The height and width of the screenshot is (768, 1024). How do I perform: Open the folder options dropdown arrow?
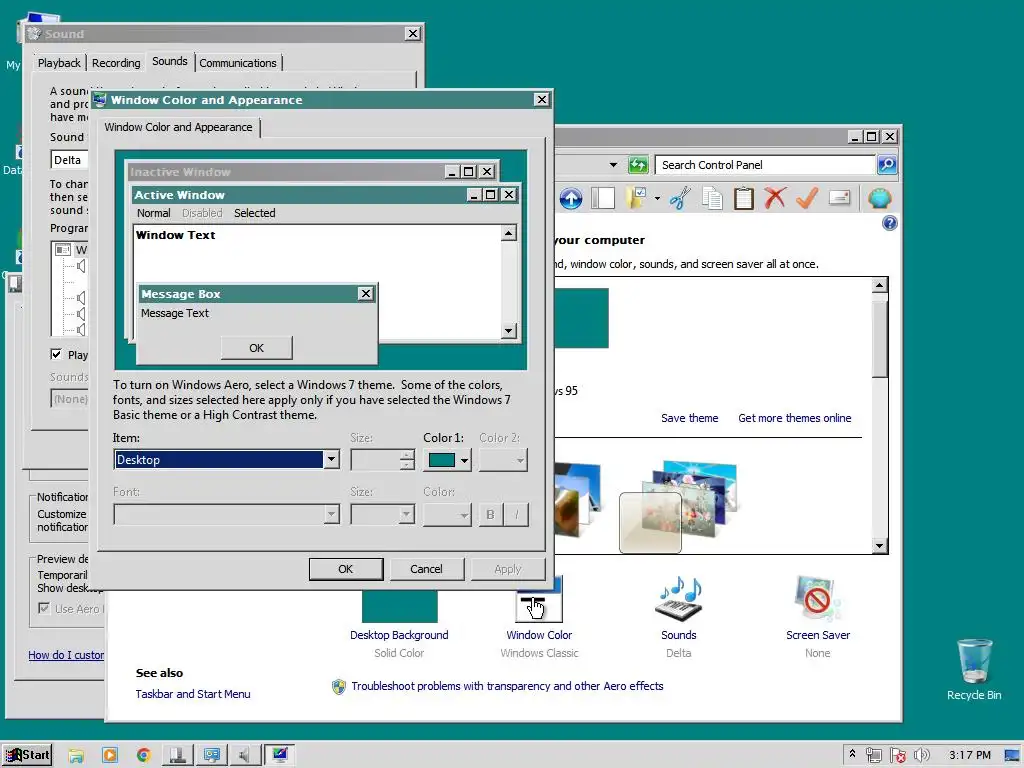657,199
